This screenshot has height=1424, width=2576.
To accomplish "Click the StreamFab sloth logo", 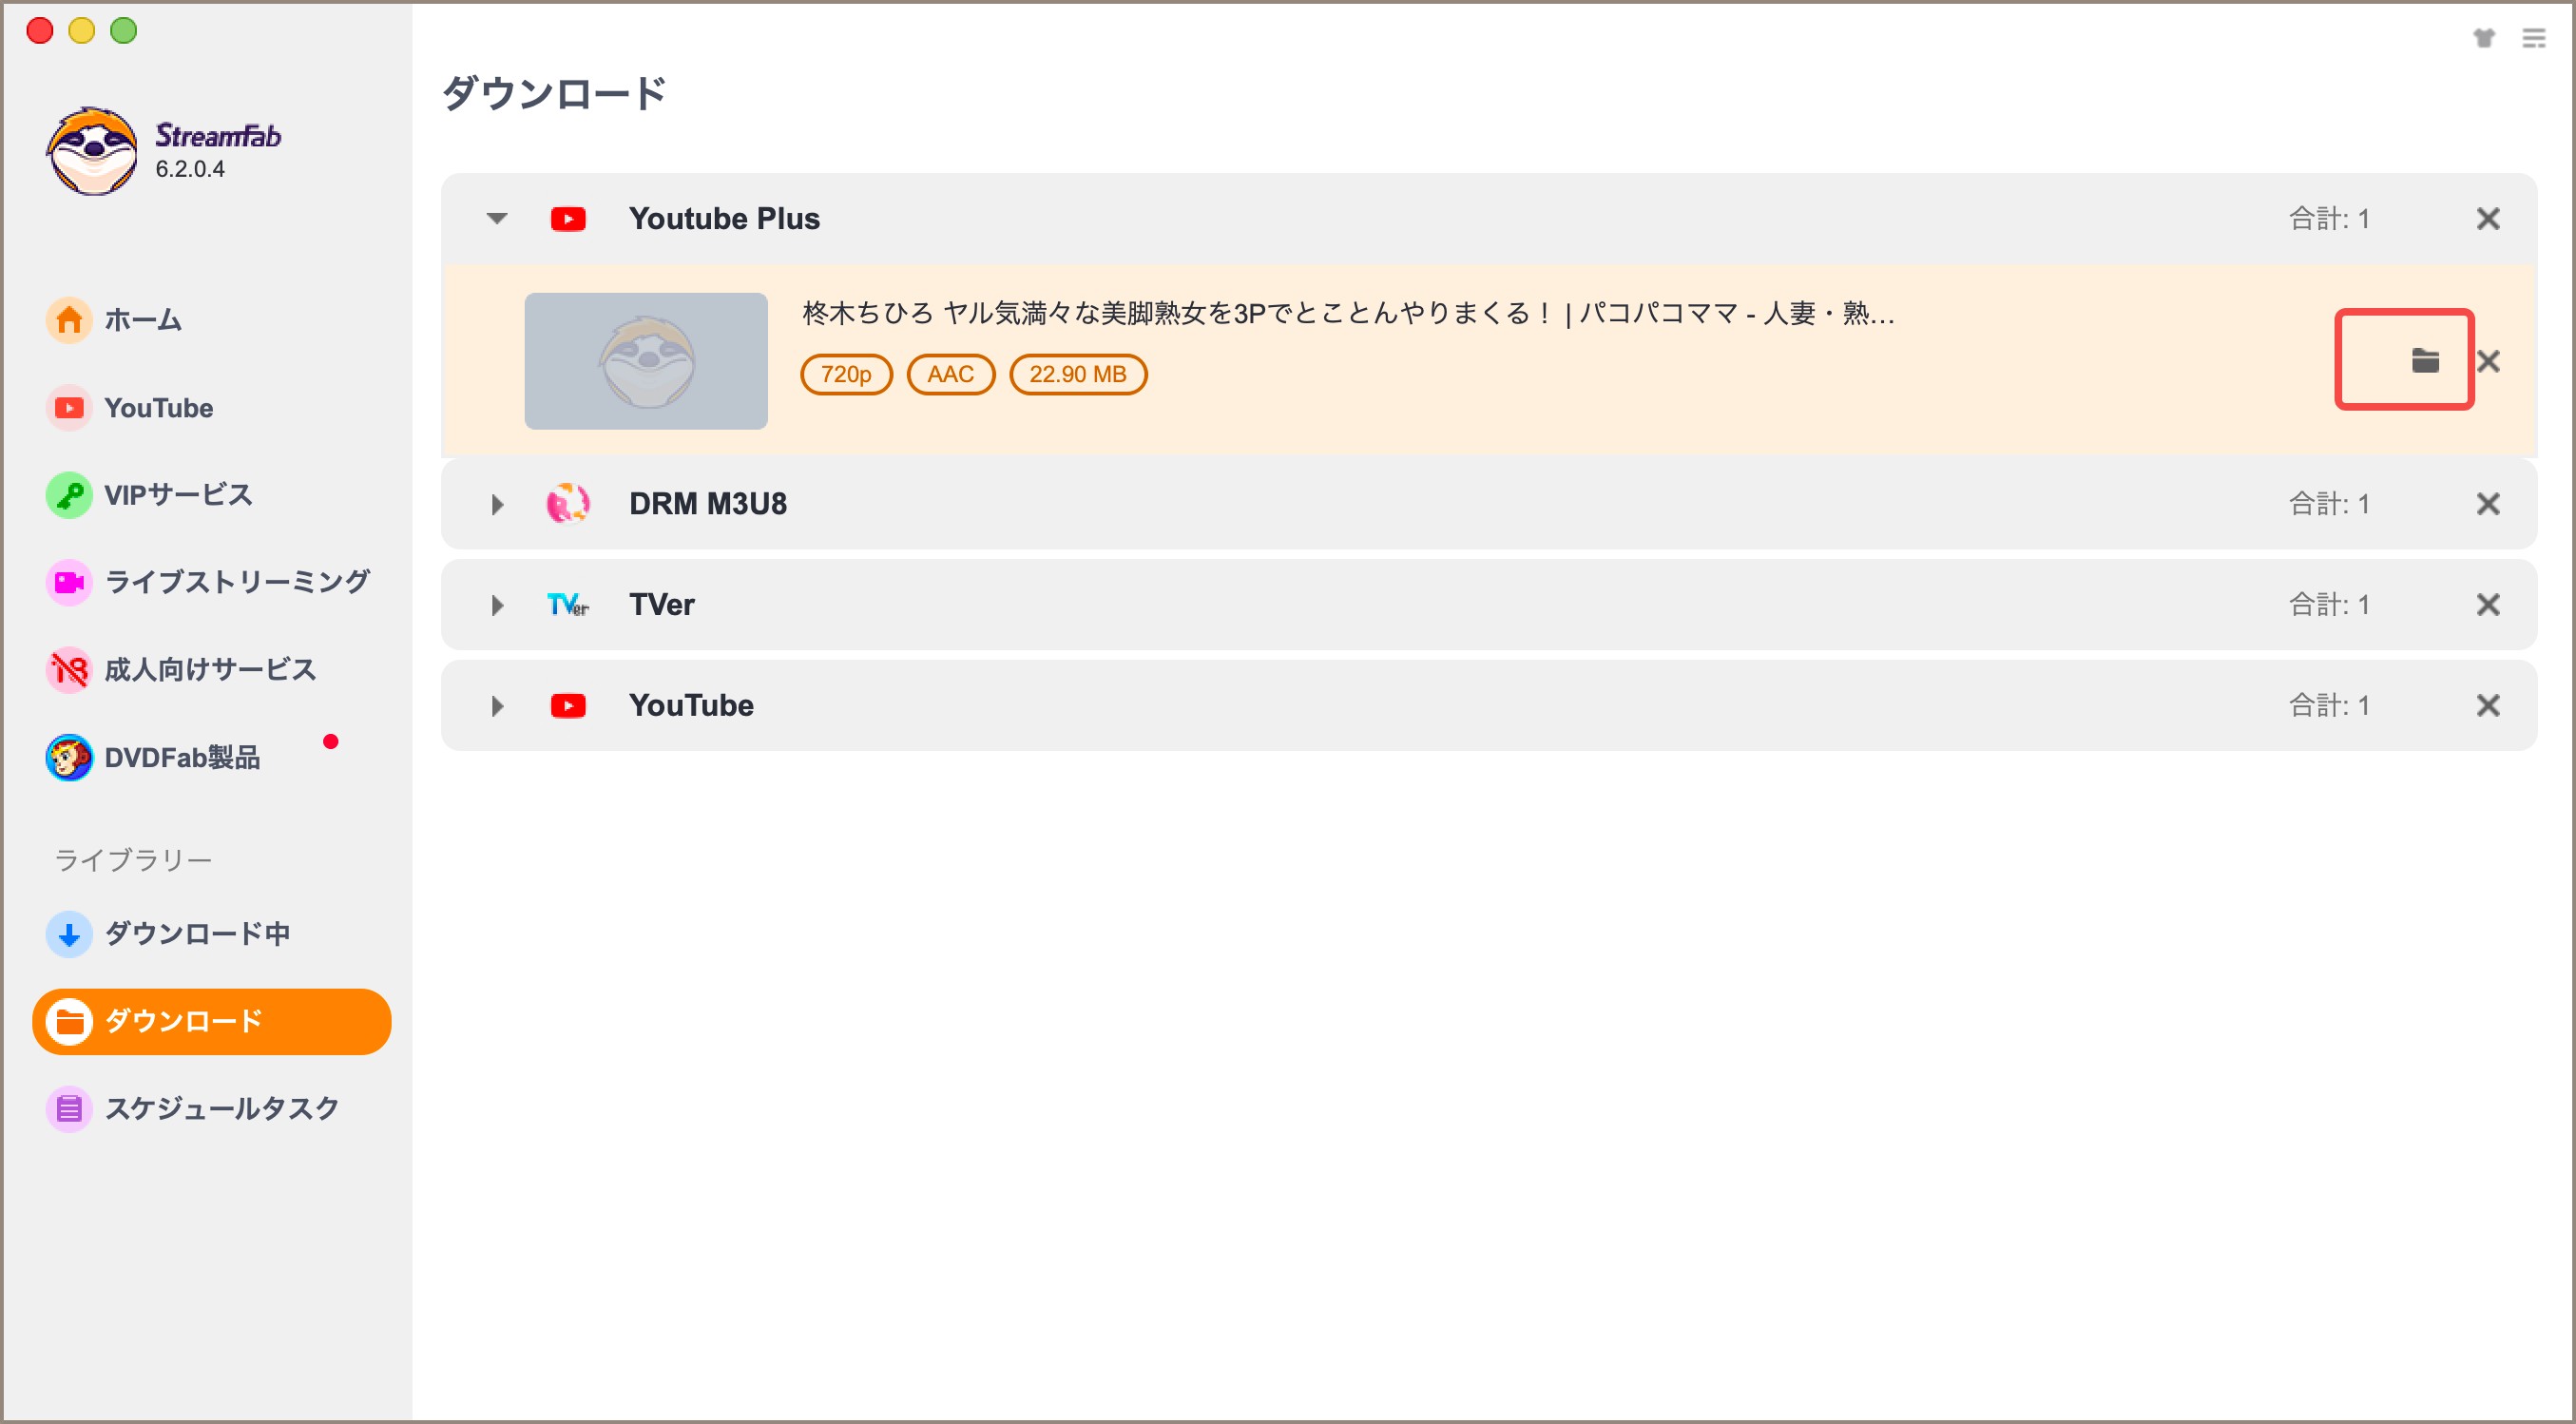I will pyautogui.click(x=92, y=151).
